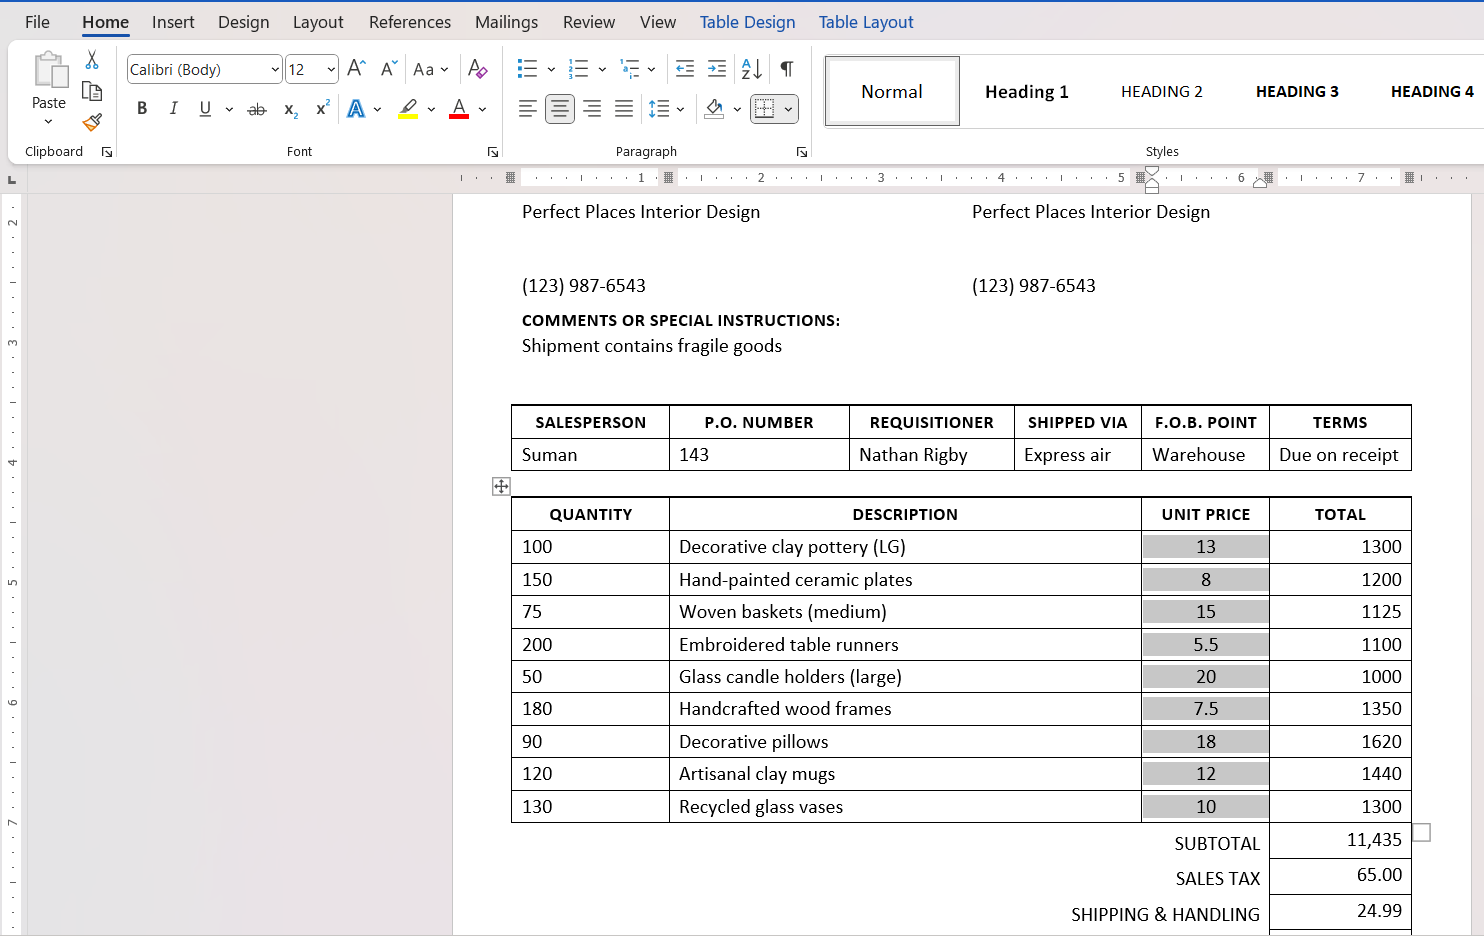The width and height of the screenshot is (1484, 936).
Task: Switch to the Table Layout tab
Action: tap(866, 22)
